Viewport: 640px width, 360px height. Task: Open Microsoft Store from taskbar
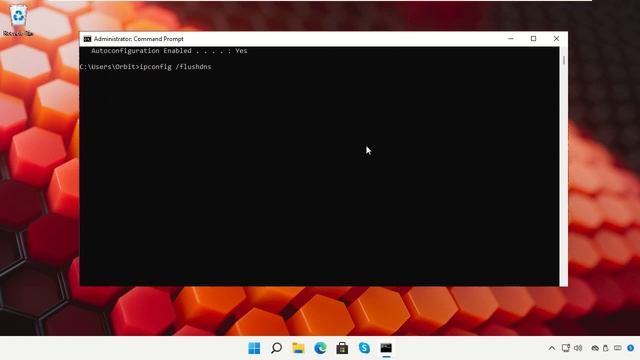(342, 348)
